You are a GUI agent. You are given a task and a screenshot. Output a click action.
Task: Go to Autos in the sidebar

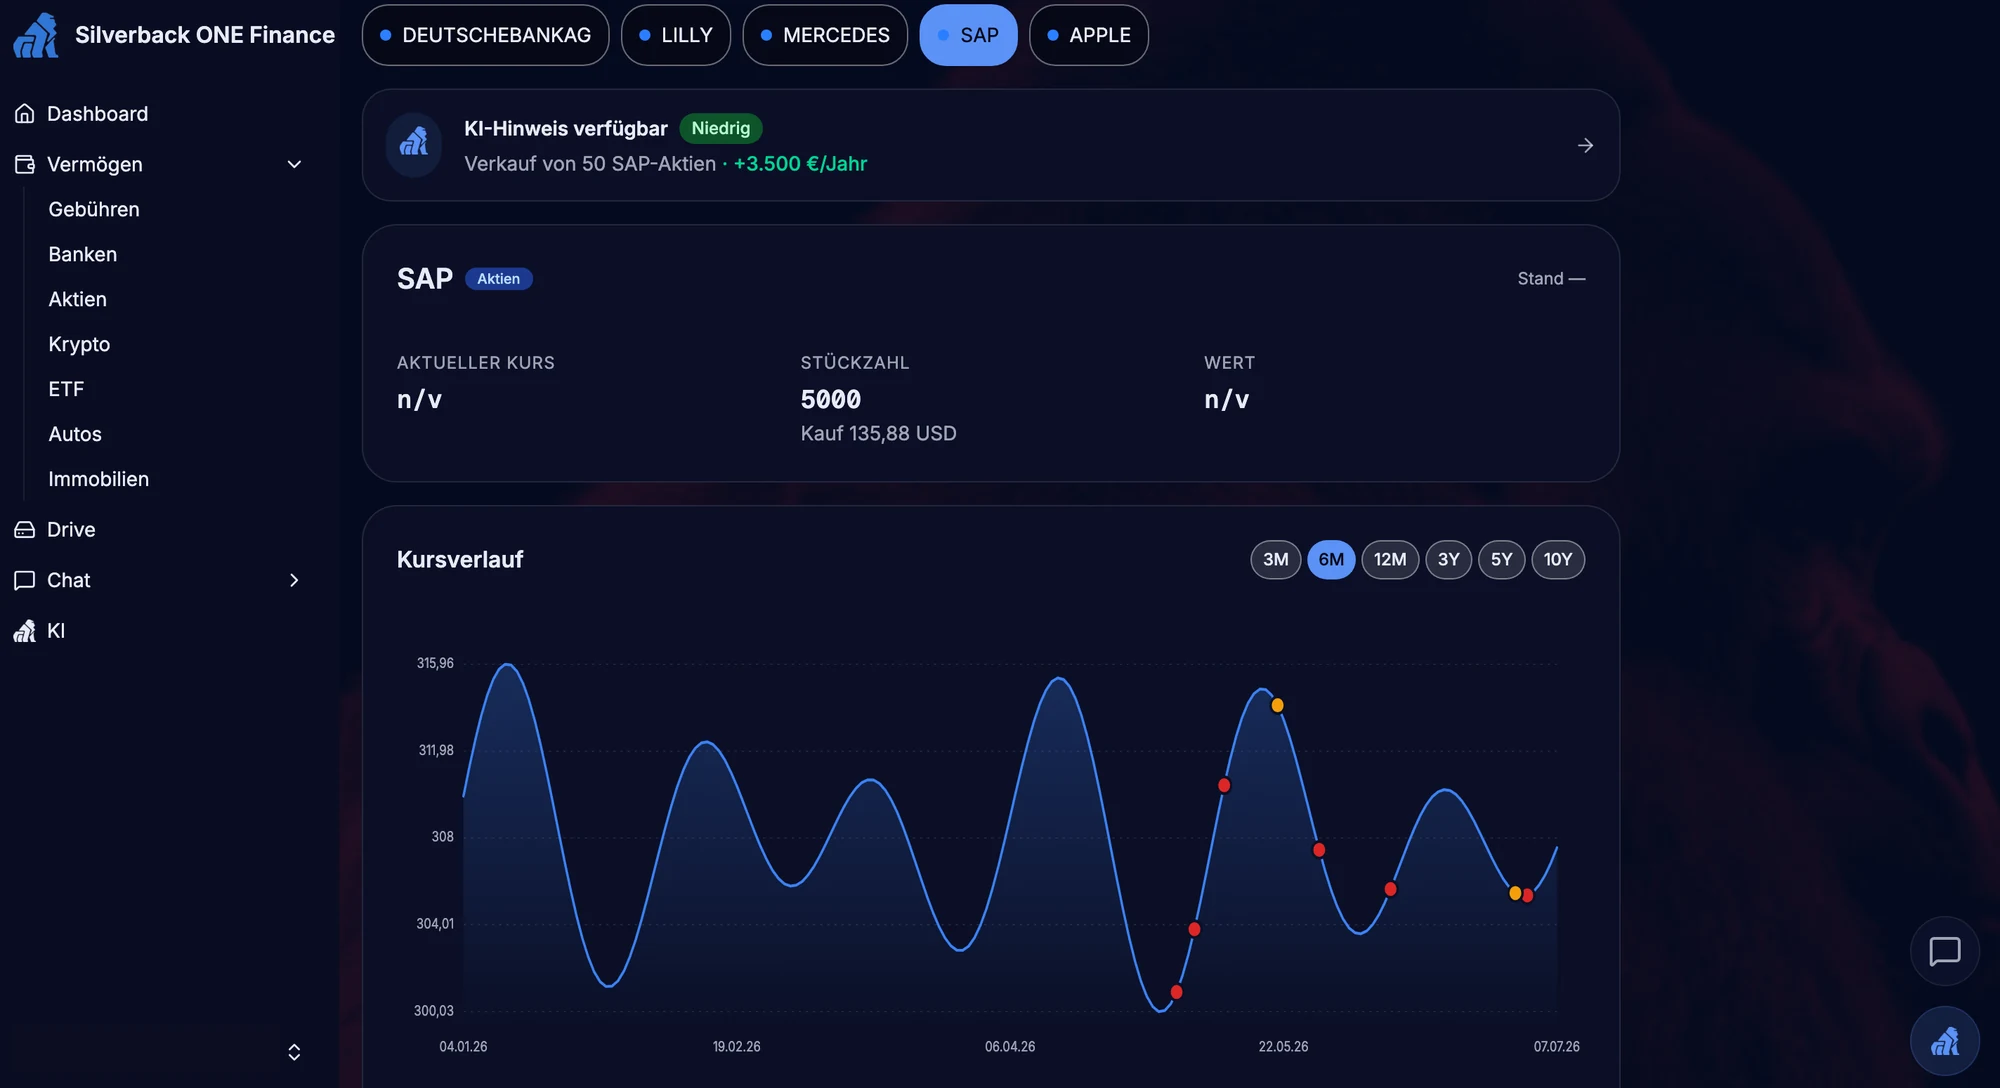pyautogui.click(x=75, y=435)
